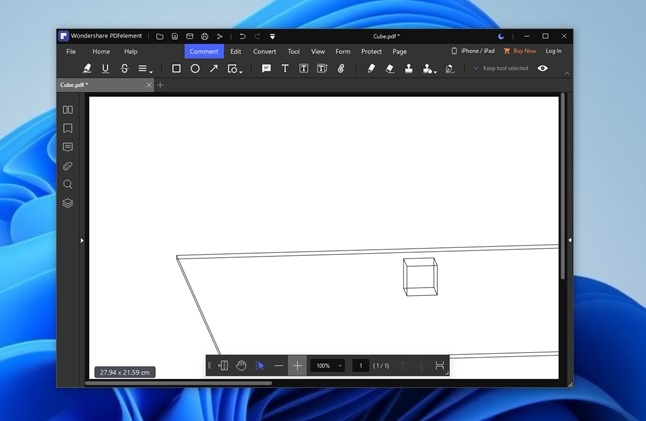Open the bookmarks panel
The image size is (646, 421).
pyautogui.click(x=68, y=128)
